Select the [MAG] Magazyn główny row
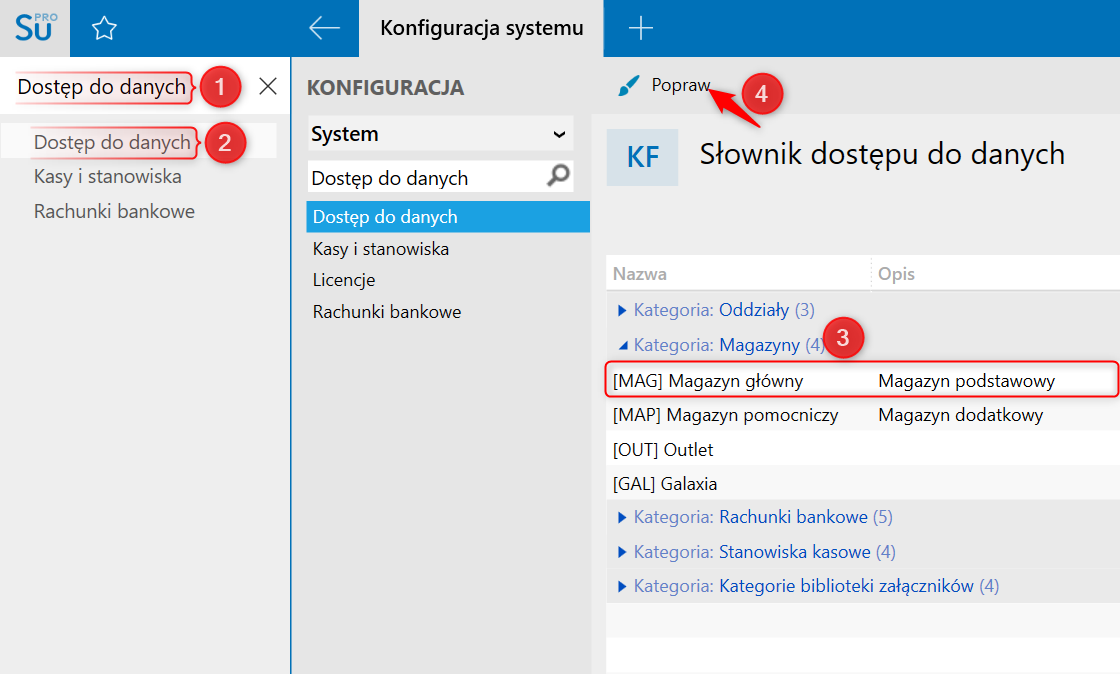The image size is (1120, 674). 861,380
